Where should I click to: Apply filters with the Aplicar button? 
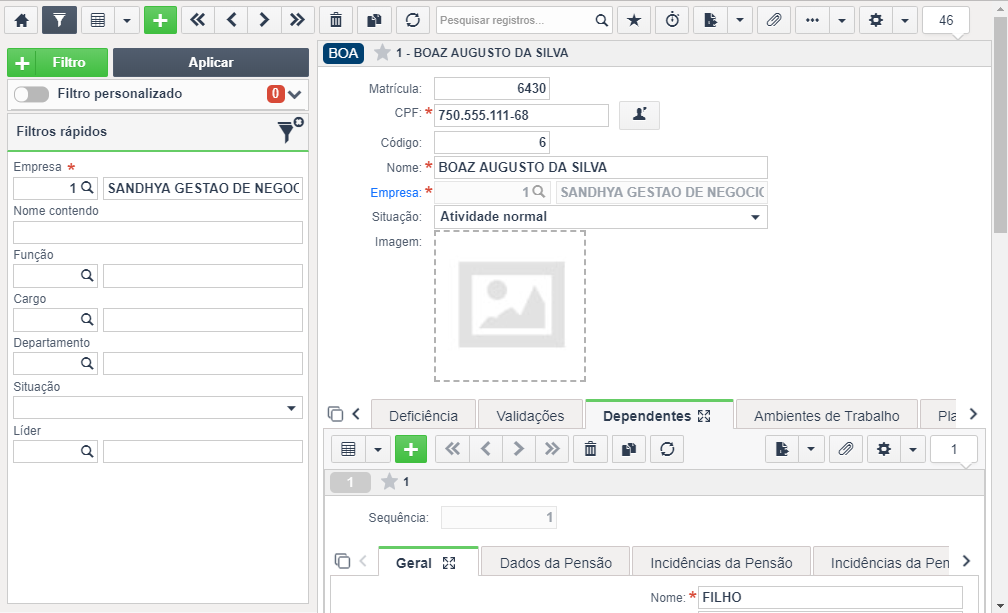[x=211, y=62]
